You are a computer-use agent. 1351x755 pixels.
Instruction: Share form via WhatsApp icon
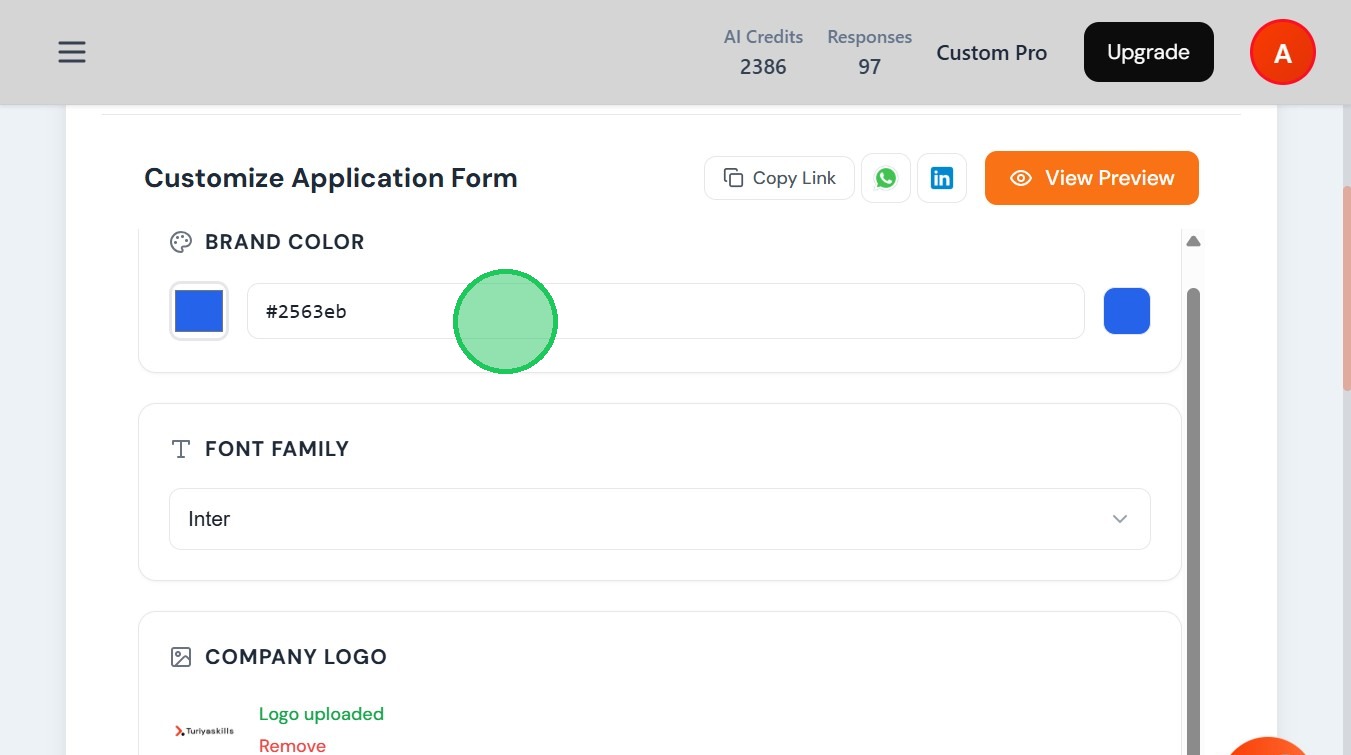point(886,178)
